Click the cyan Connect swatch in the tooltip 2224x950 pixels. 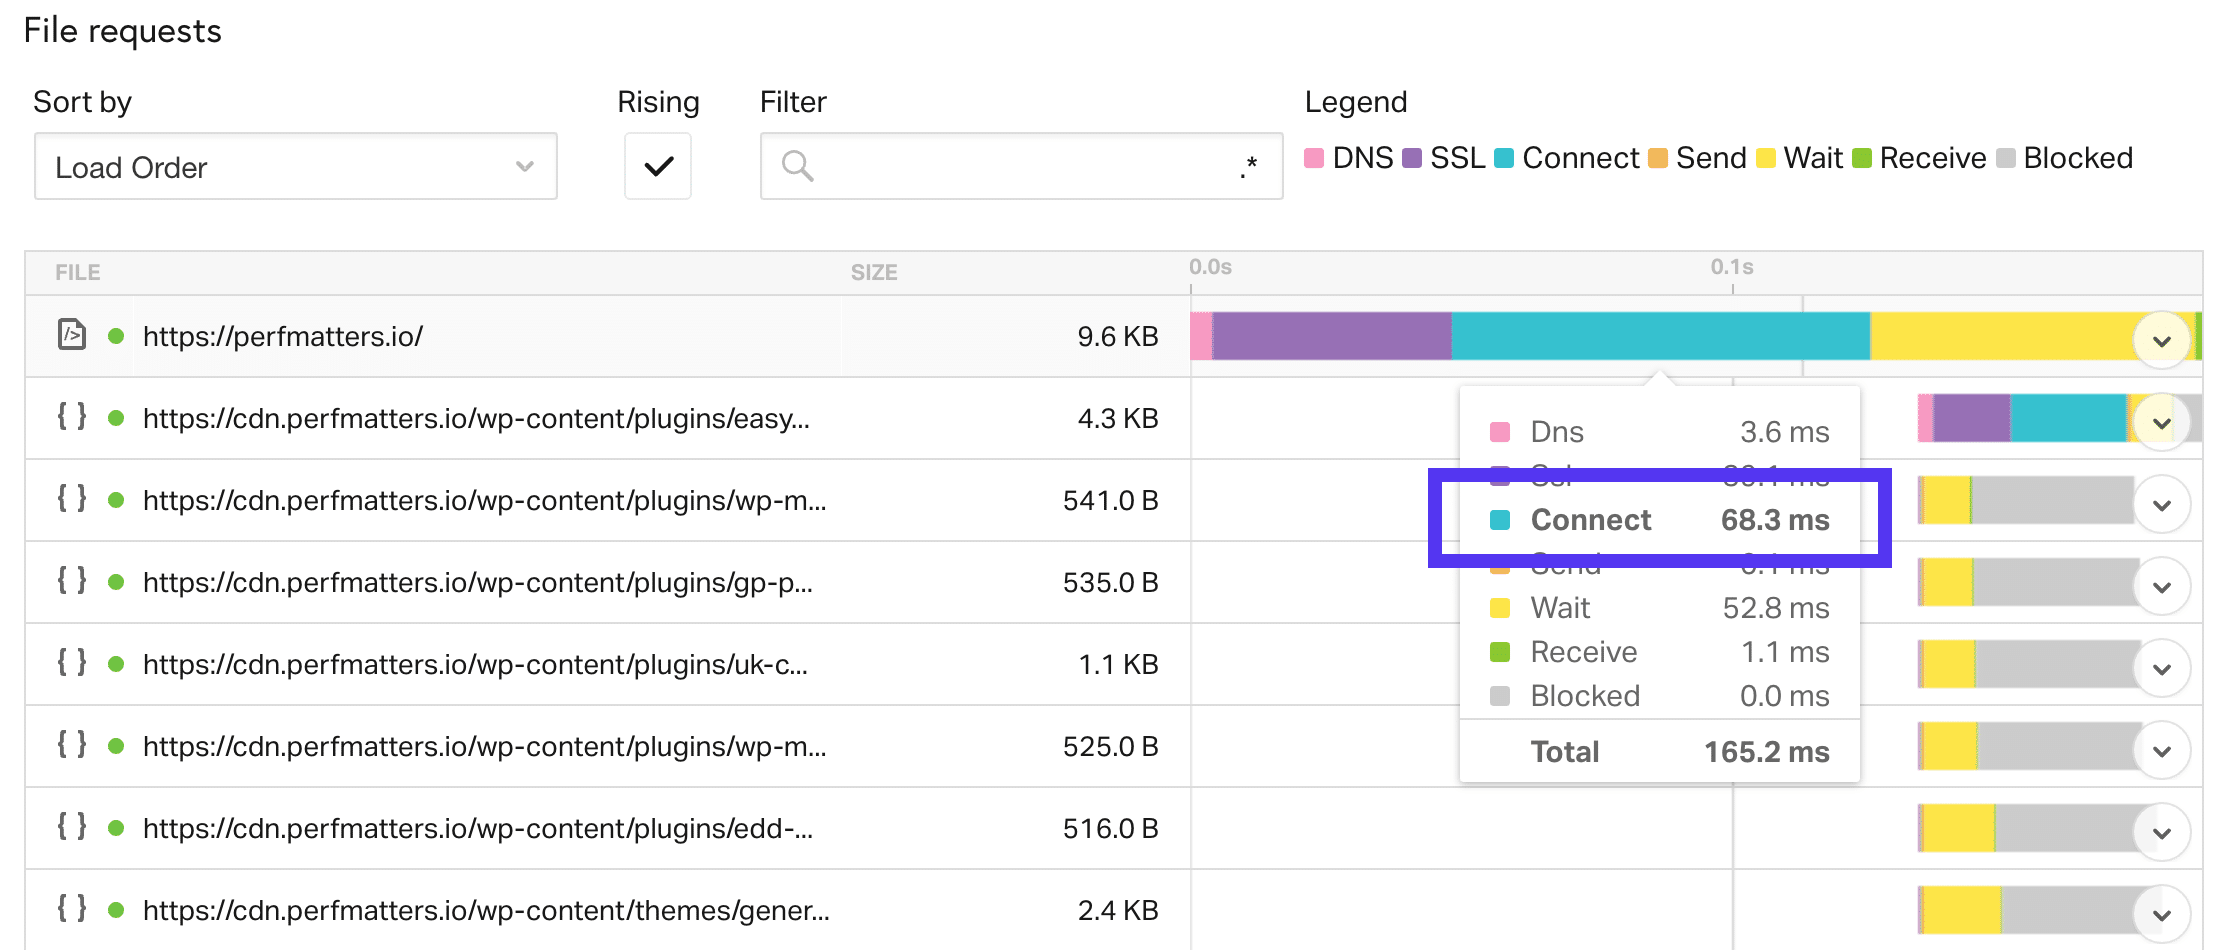(x=1499, y=520)
